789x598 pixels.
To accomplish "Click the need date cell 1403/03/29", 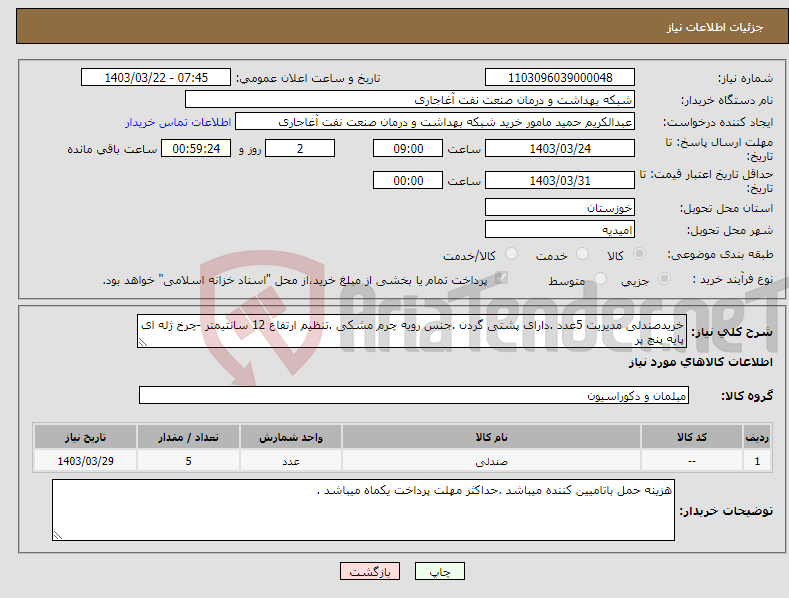I will 86,461.
